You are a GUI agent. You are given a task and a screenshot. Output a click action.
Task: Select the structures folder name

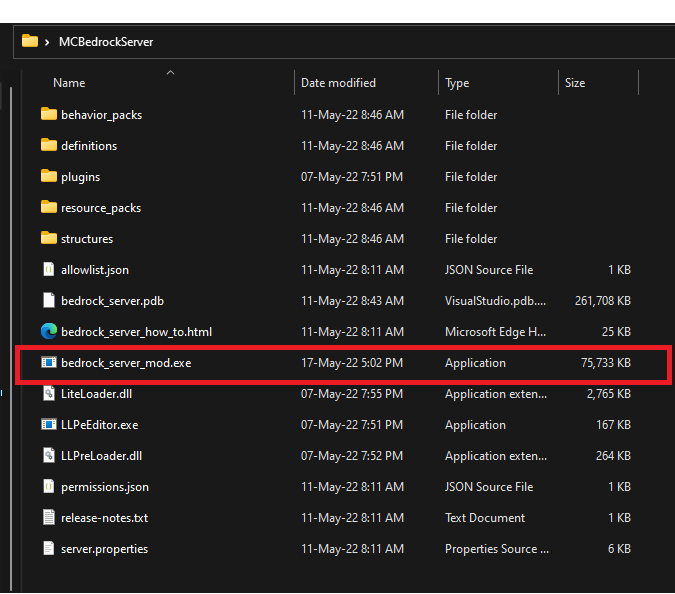(x=87, y=239)
